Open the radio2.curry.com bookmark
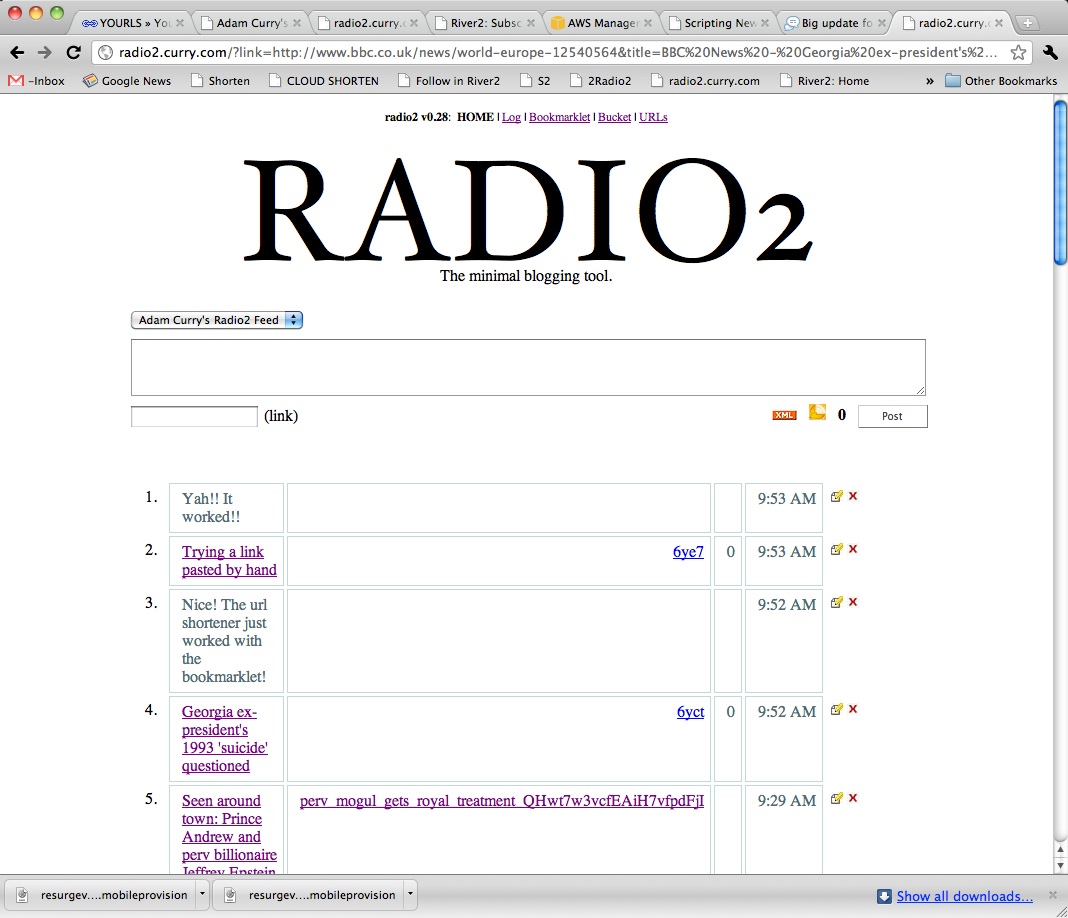The width and height of the screenshot is (1068, 918). [x=706, y=81]
